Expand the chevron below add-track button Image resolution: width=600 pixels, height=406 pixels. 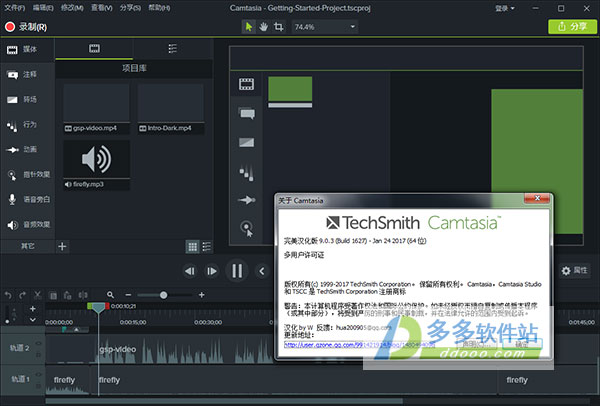[33, 320]
